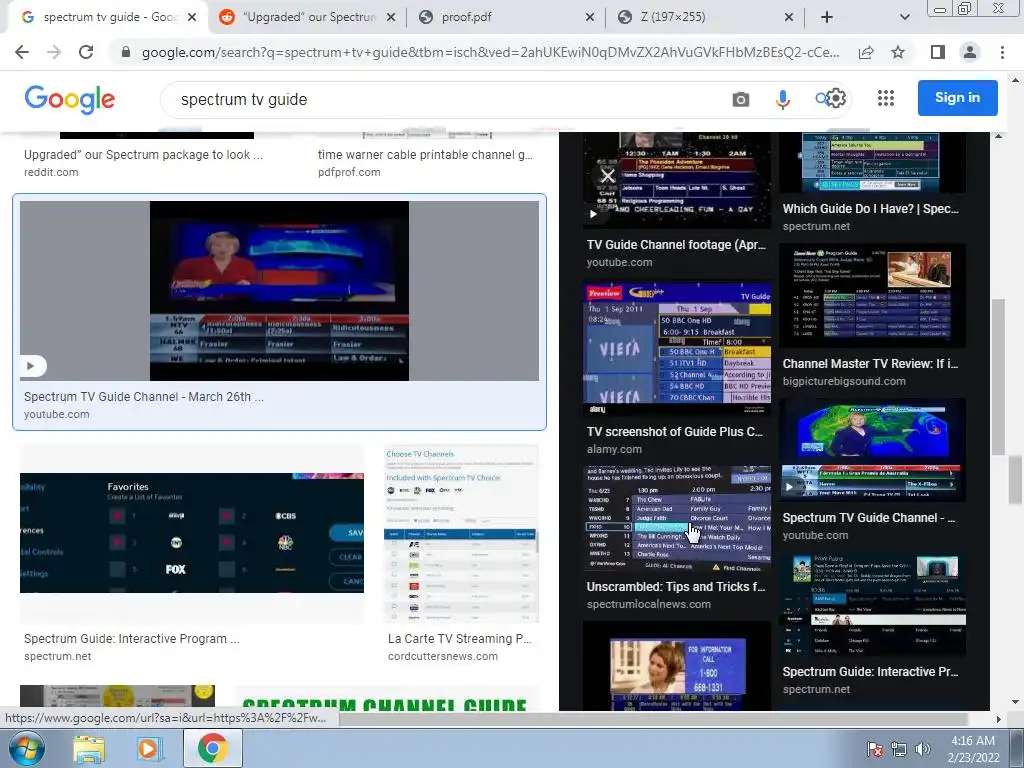Go back to the previous page
The height and width of the screenshot is (768, 1024).
click(22, 52)
